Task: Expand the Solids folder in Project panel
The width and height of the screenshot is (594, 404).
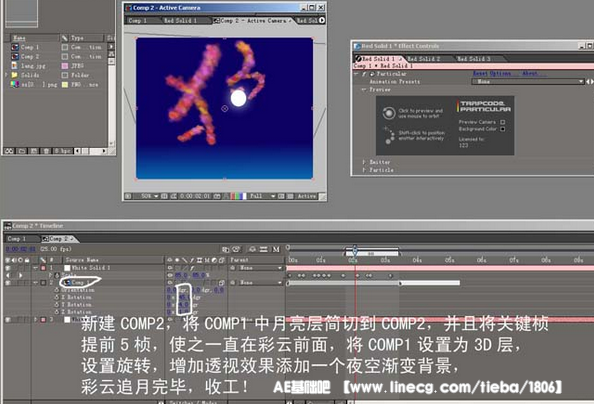Action: click(6, 75)
